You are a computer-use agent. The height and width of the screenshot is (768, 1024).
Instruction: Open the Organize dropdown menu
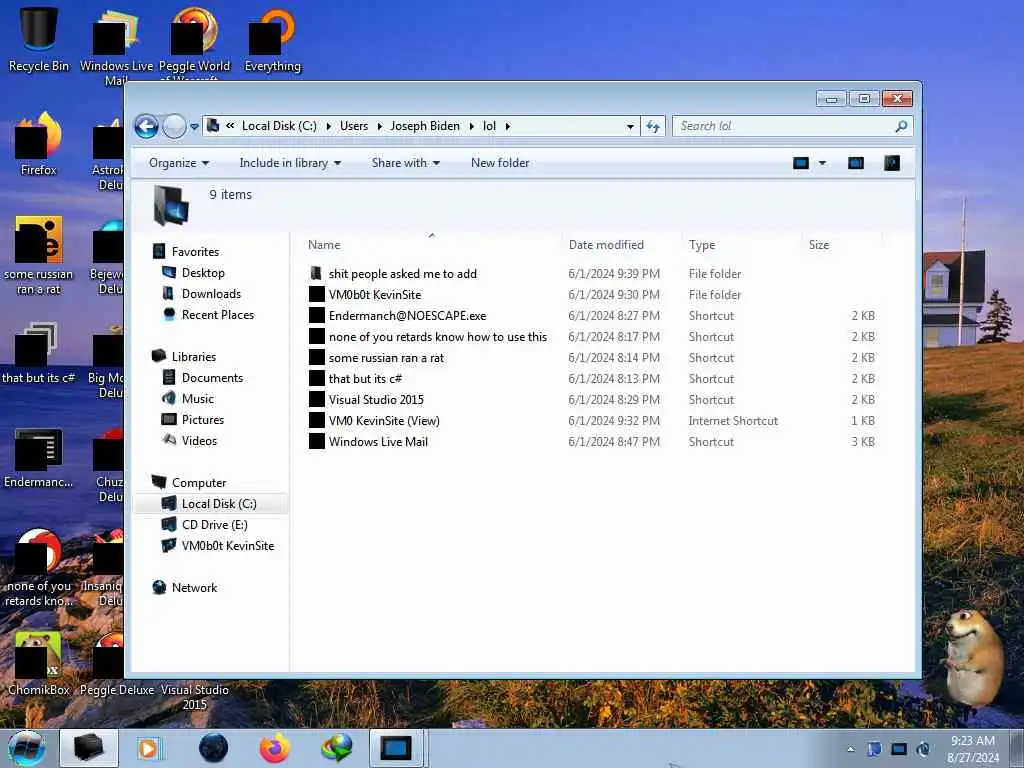pyautogui.click(x=179, y=163)
